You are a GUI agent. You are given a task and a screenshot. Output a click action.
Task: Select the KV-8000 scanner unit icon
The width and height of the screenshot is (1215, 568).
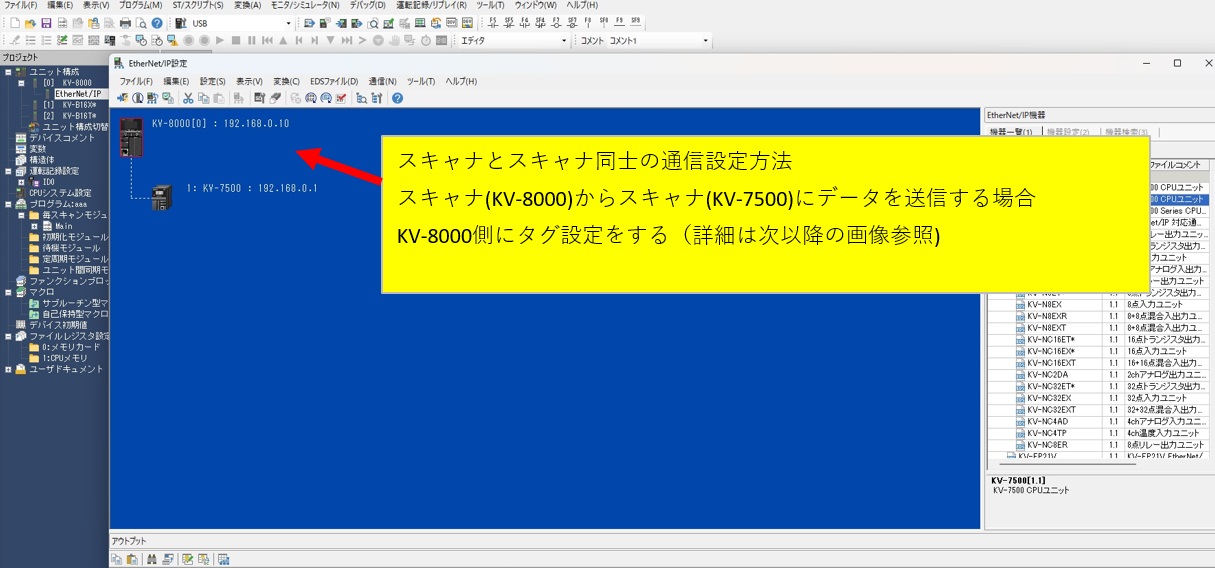tap(131, 137)
